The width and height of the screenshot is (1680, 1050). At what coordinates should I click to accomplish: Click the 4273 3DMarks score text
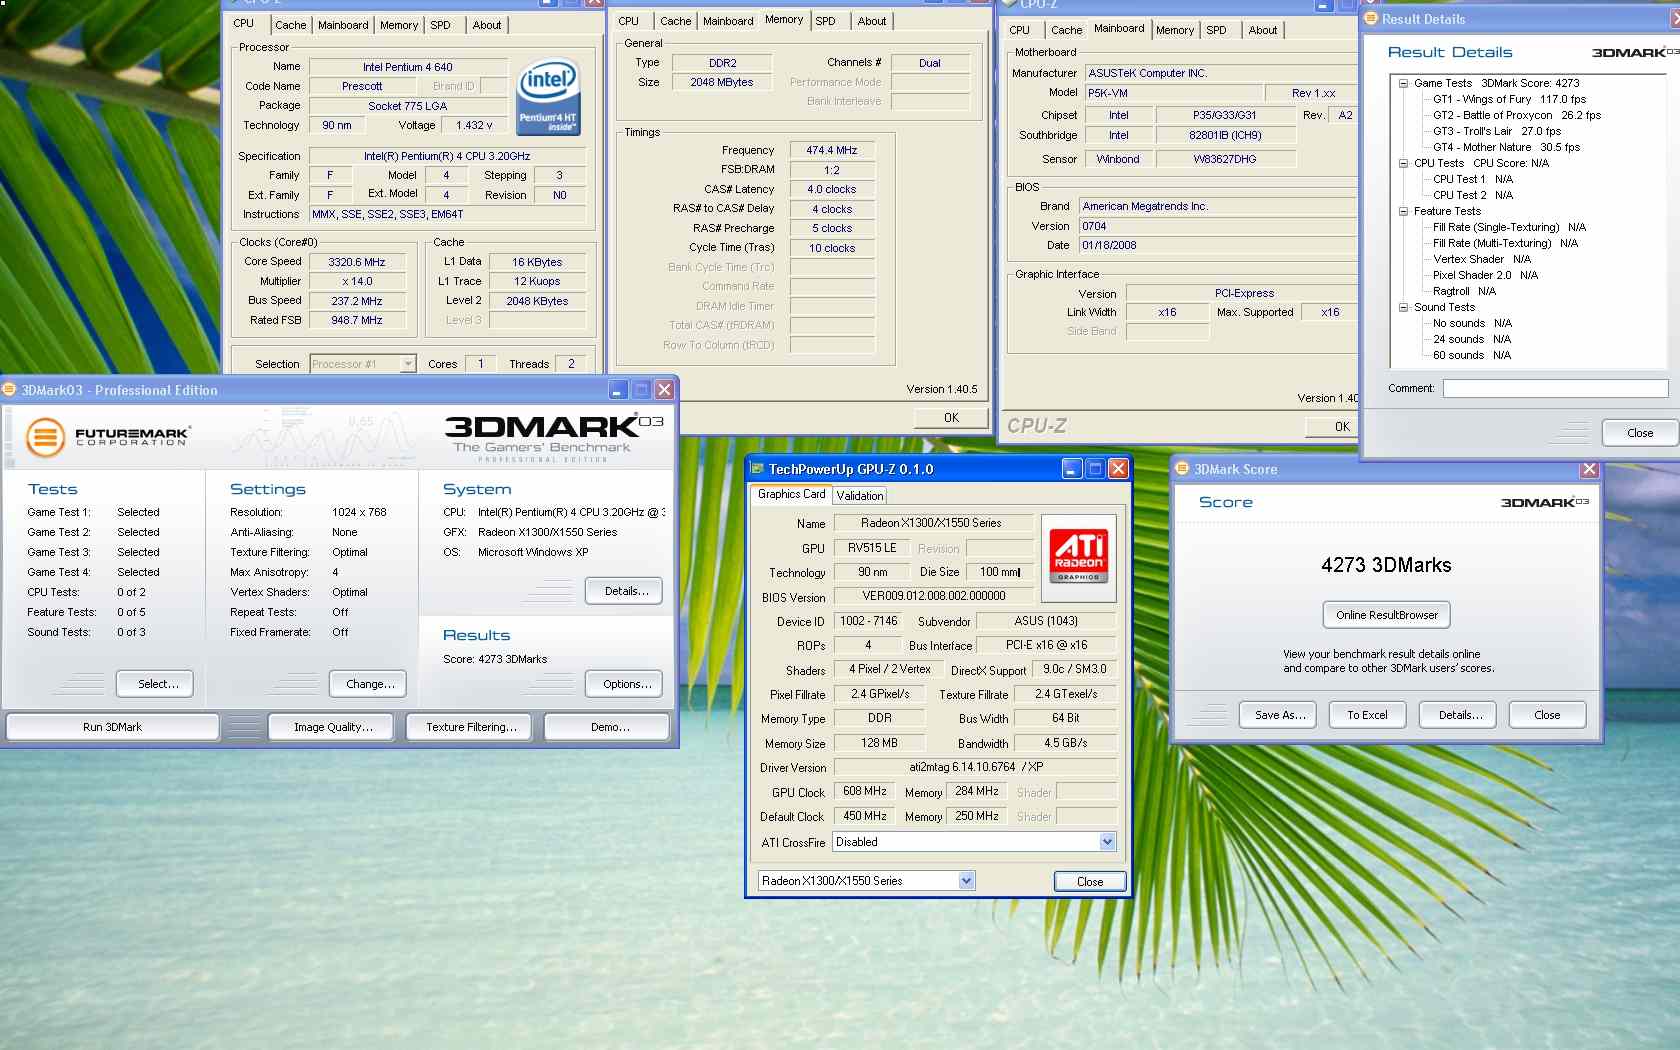click(1386, 565)
